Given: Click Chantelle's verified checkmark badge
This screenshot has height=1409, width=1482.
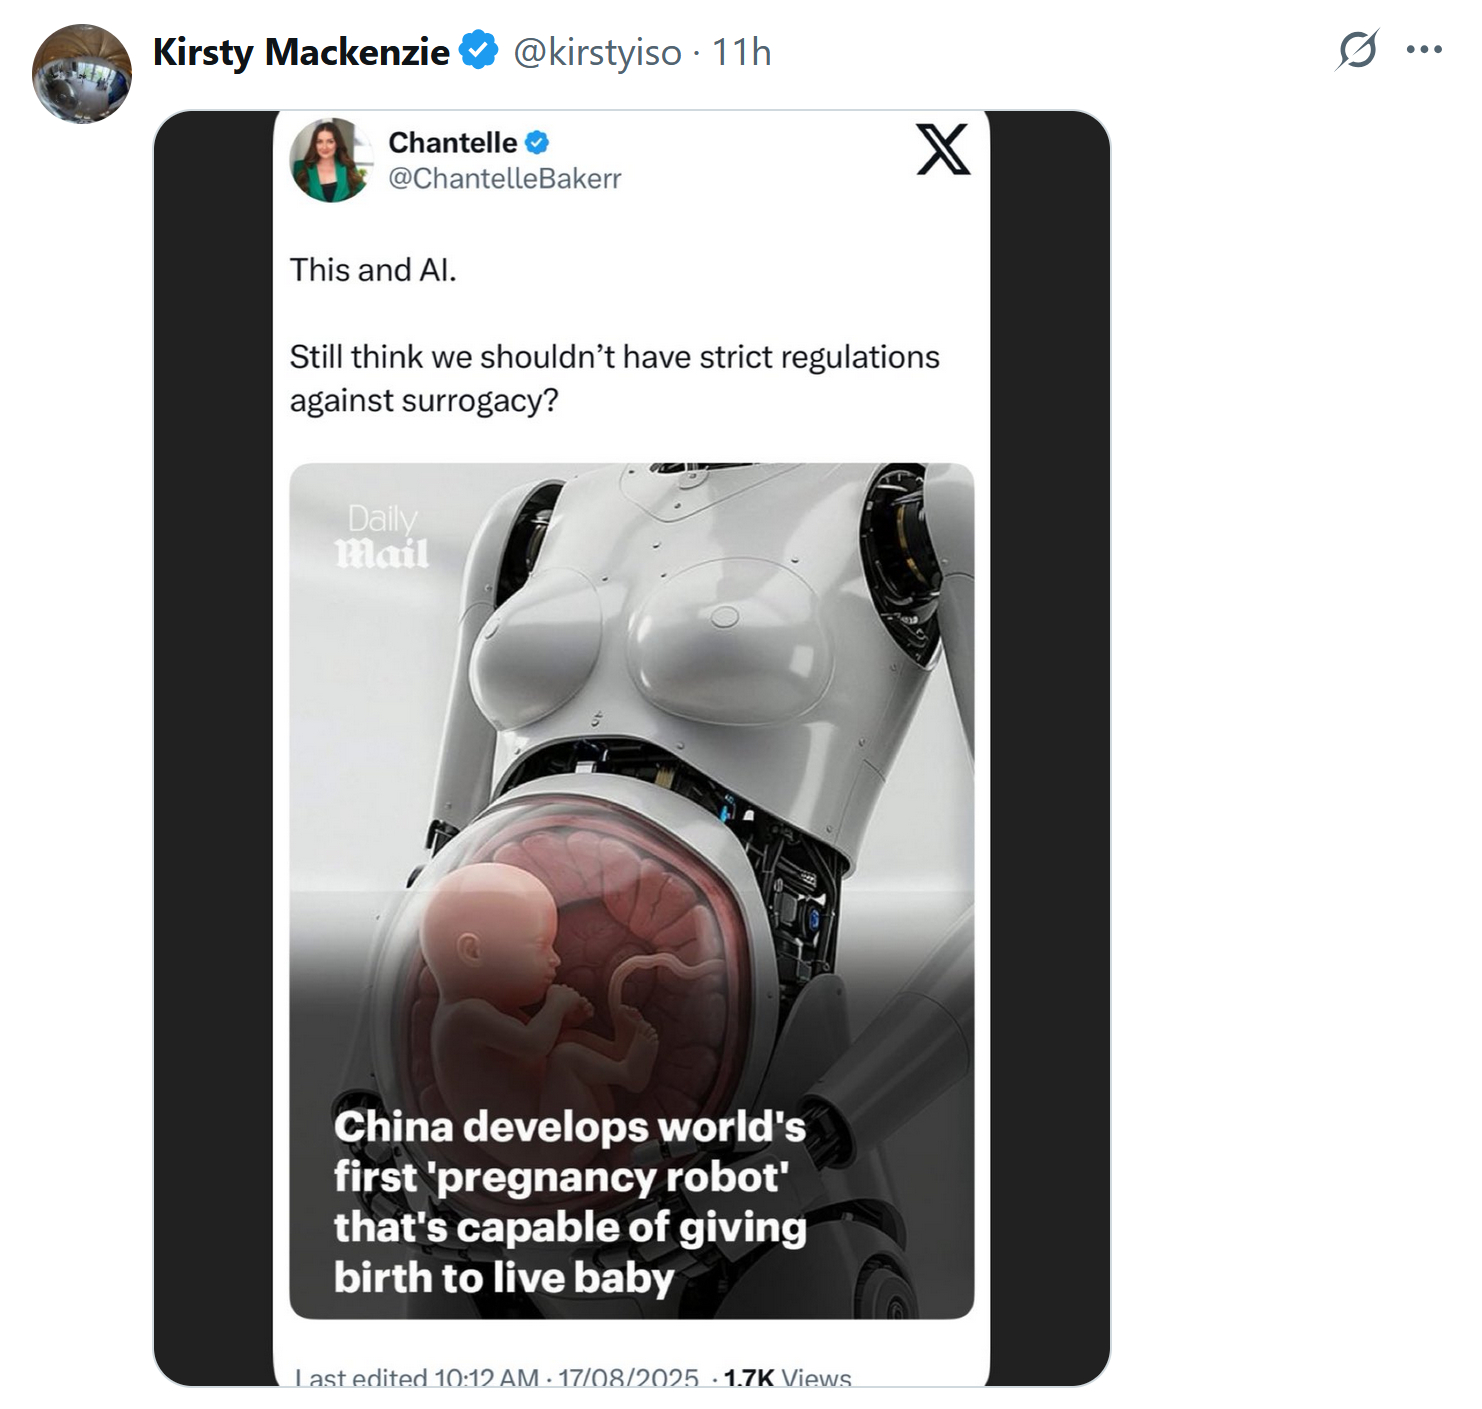Looking at the screenshot, I should (537, 143).
